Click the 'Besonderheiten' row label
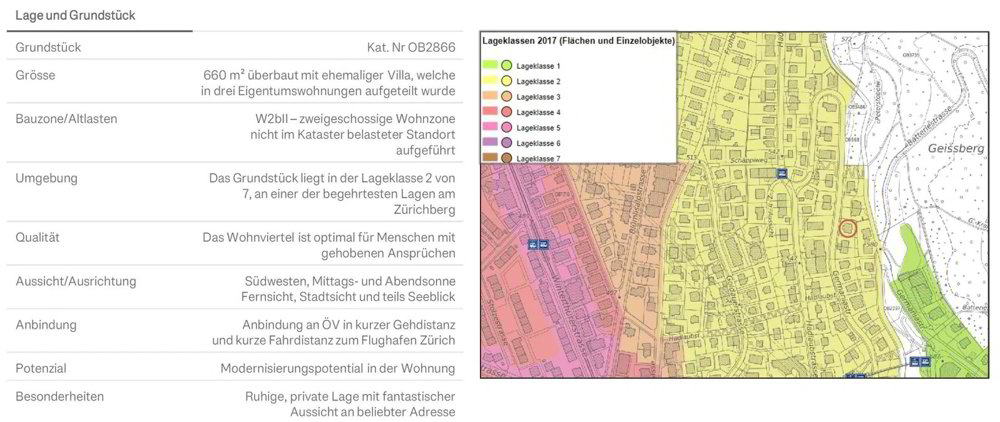Viewport: 1000px width, 422px height. pos(59,396)
